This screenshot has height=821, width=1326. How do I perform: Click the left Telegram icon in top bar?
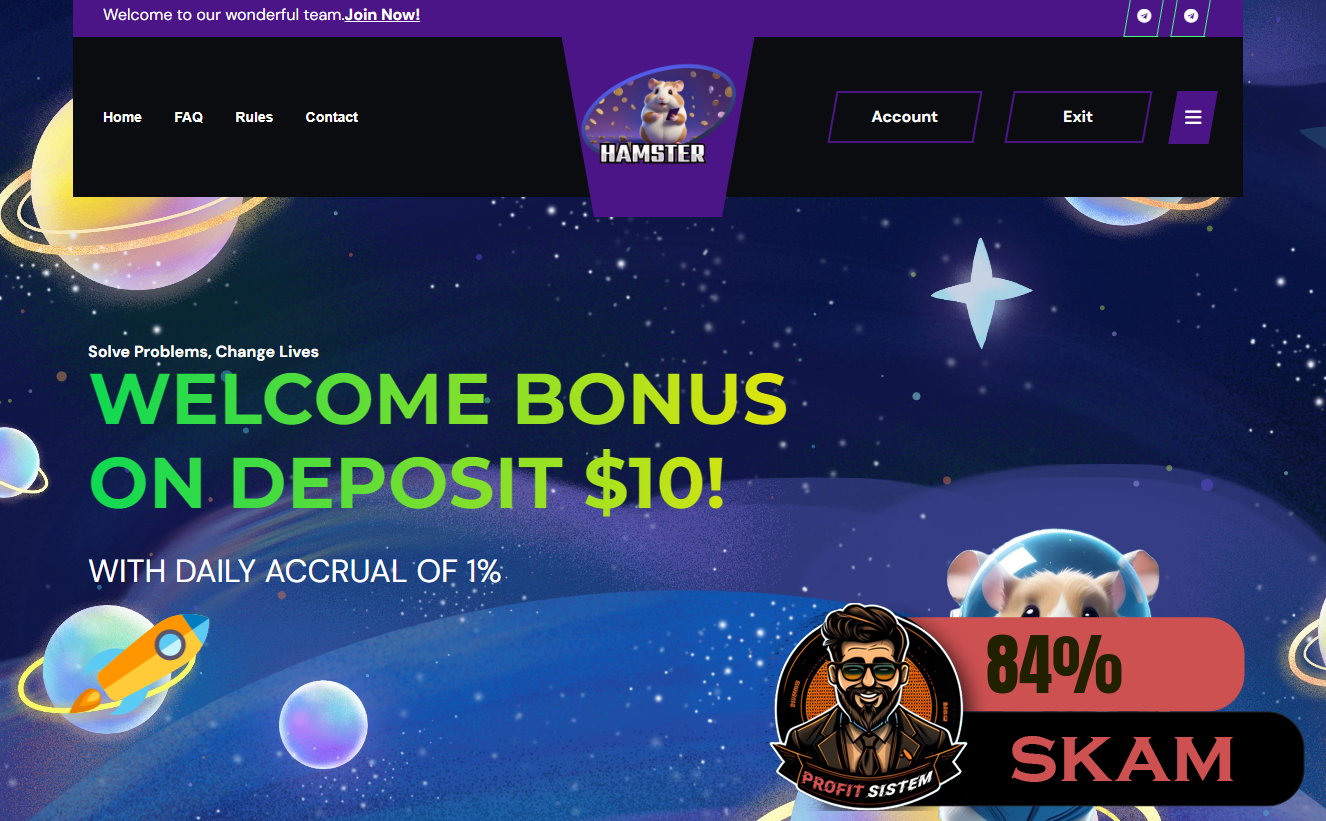[1144, 16]
